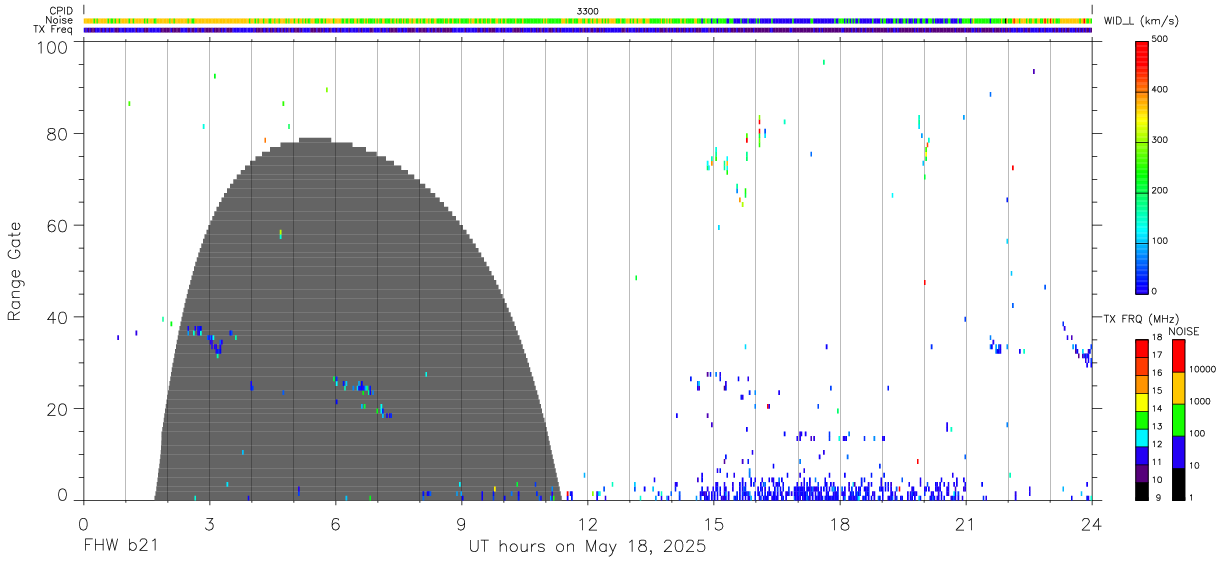This screenshot has height=567, width=1228.
Task: Click the 10000 noise scale label
Action: point(1202,369)
